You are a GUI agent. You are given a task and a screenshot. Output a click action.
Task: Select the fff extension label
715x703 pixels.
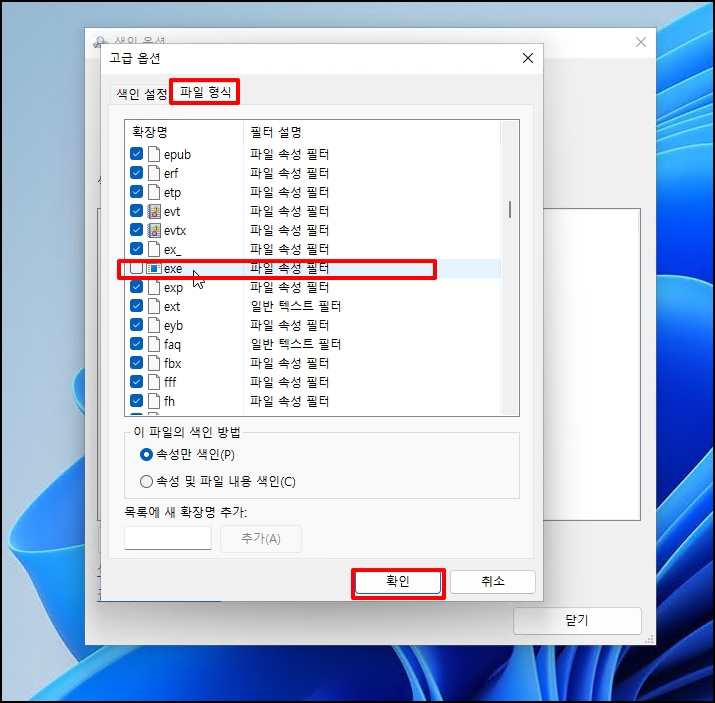pyautogui.click(x=170, y=382)
